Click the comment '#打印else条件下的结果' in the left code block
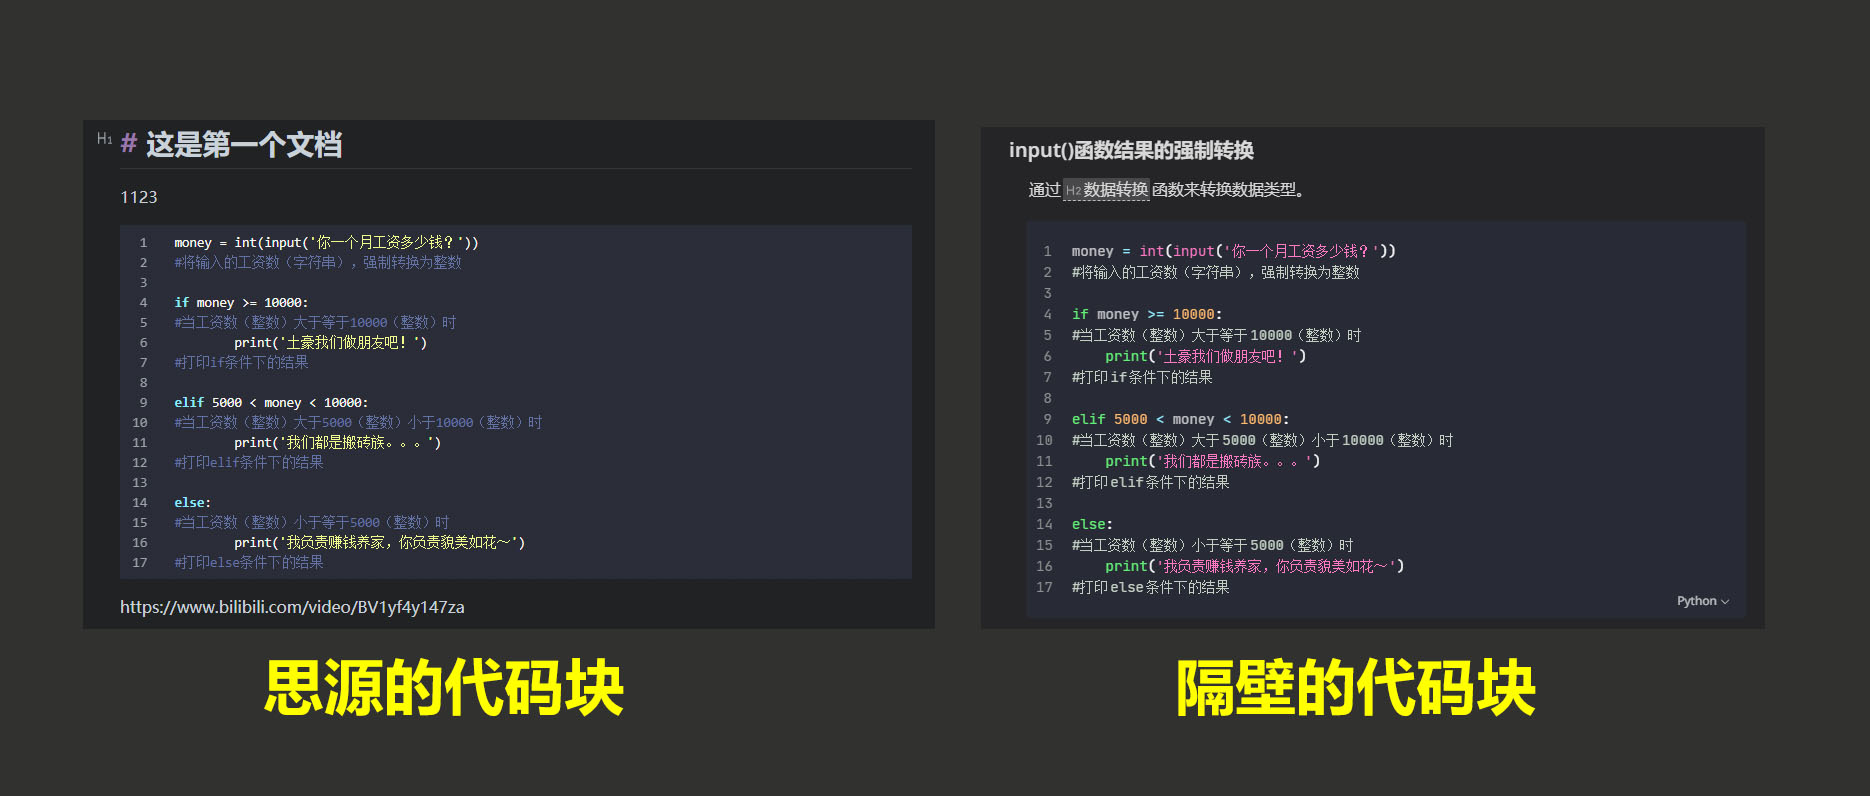This screenshot has width=1870, height=796. (x=249, y=562)
